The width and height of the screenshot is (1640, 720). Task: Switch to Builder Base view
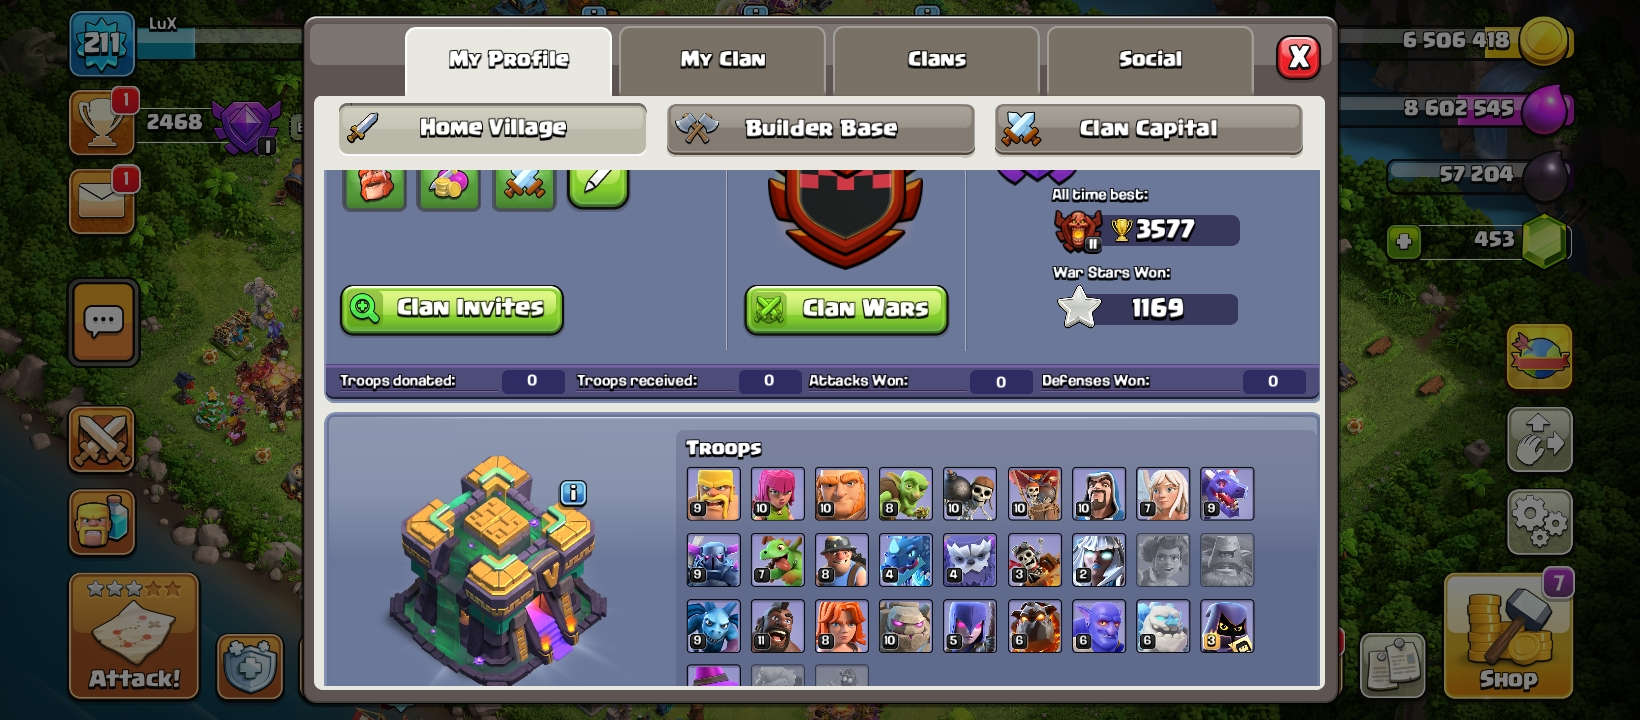click(x=820, y=129)
